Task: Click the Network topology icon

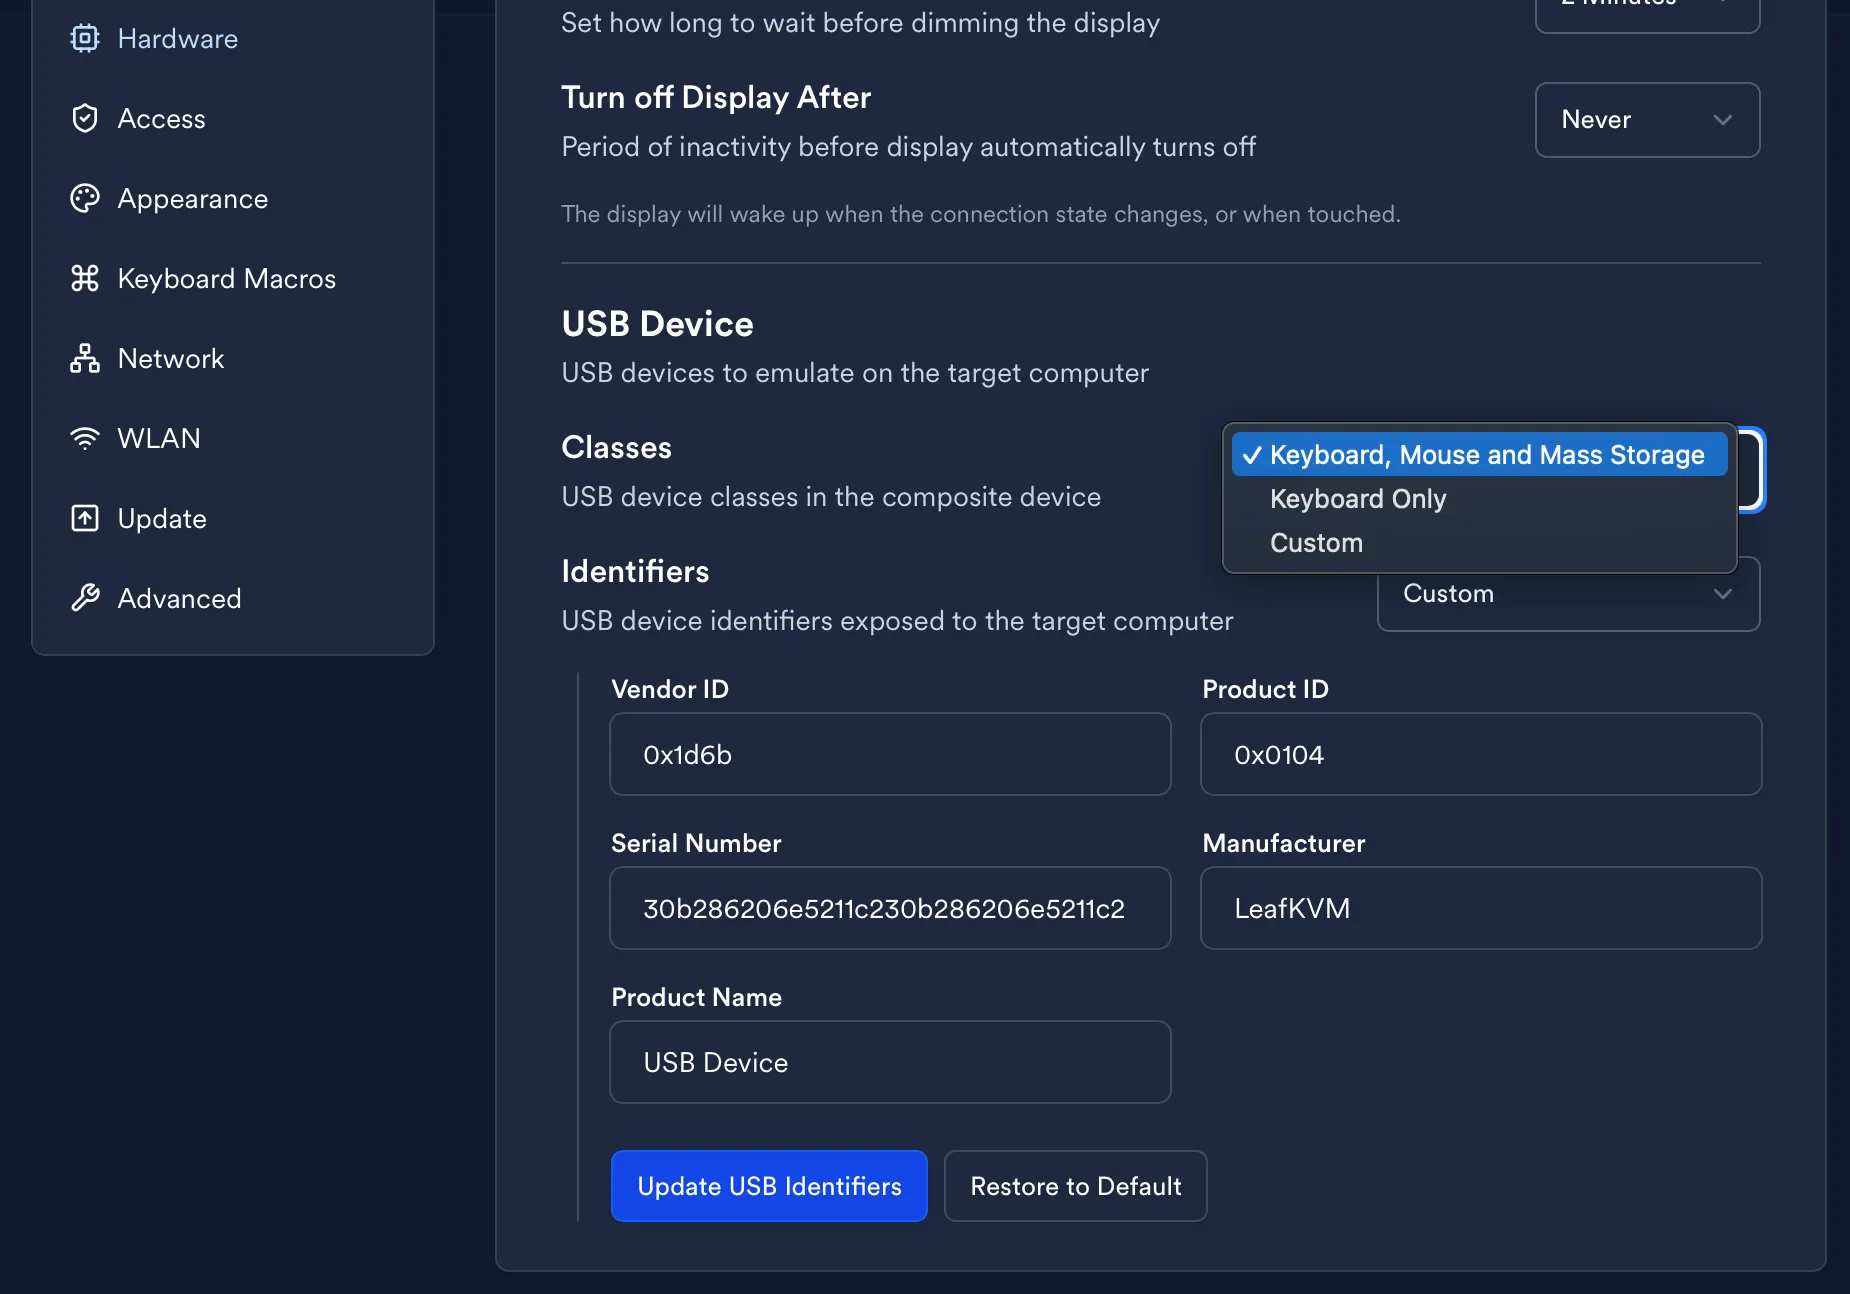Action: click(85, 358)
